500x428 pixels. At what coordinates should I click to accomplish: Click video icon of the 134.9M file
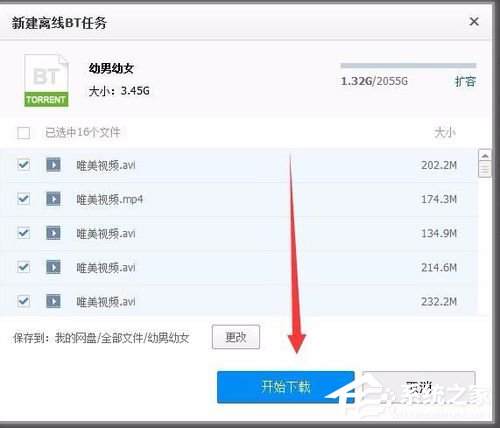53,233
